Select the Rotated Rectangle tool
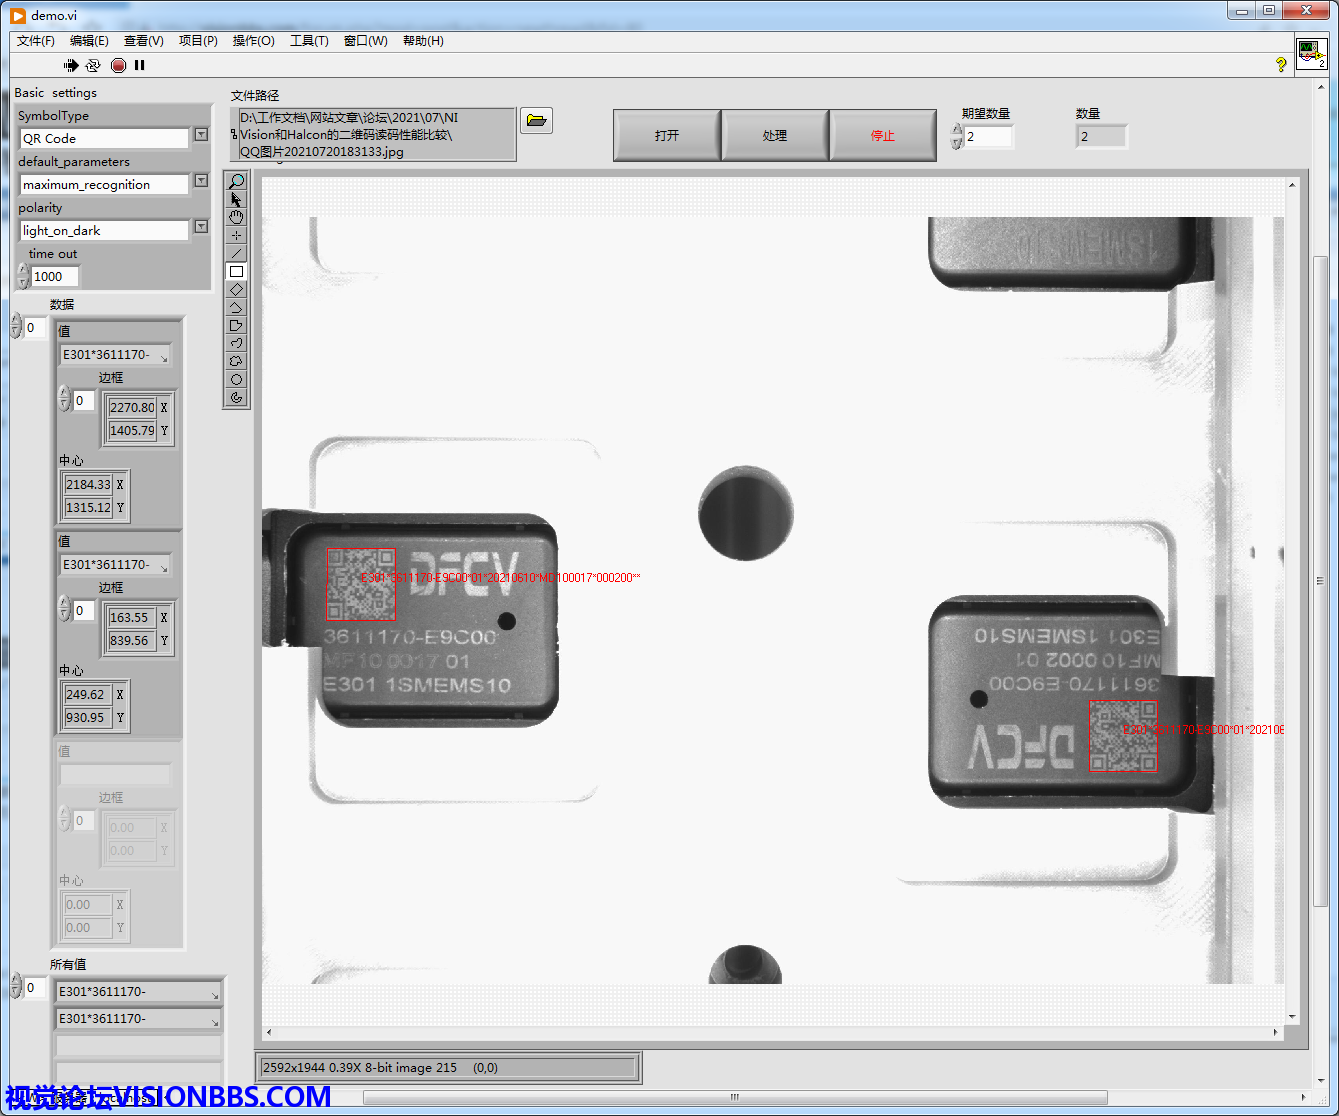The height and width of the screenshot is (1116, 1339). pos(236,289)
